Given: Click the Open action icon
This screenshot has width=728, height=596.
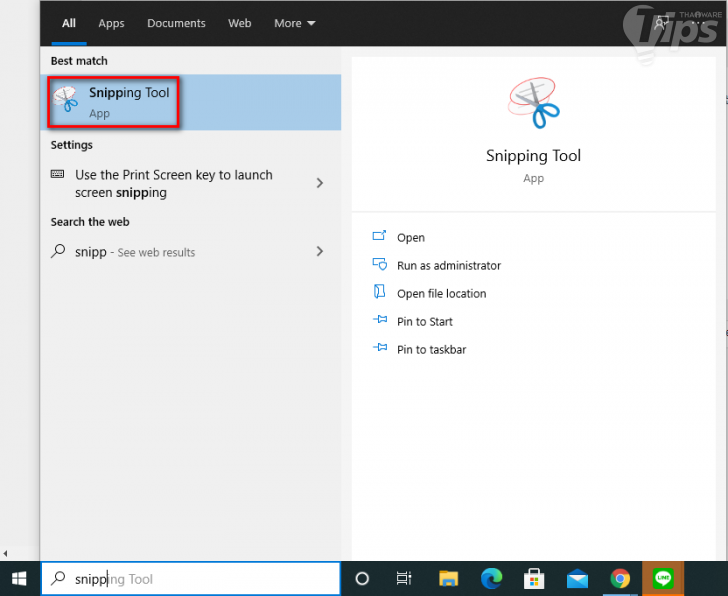Looking at the screenshot, I should [x=379, y=236].
